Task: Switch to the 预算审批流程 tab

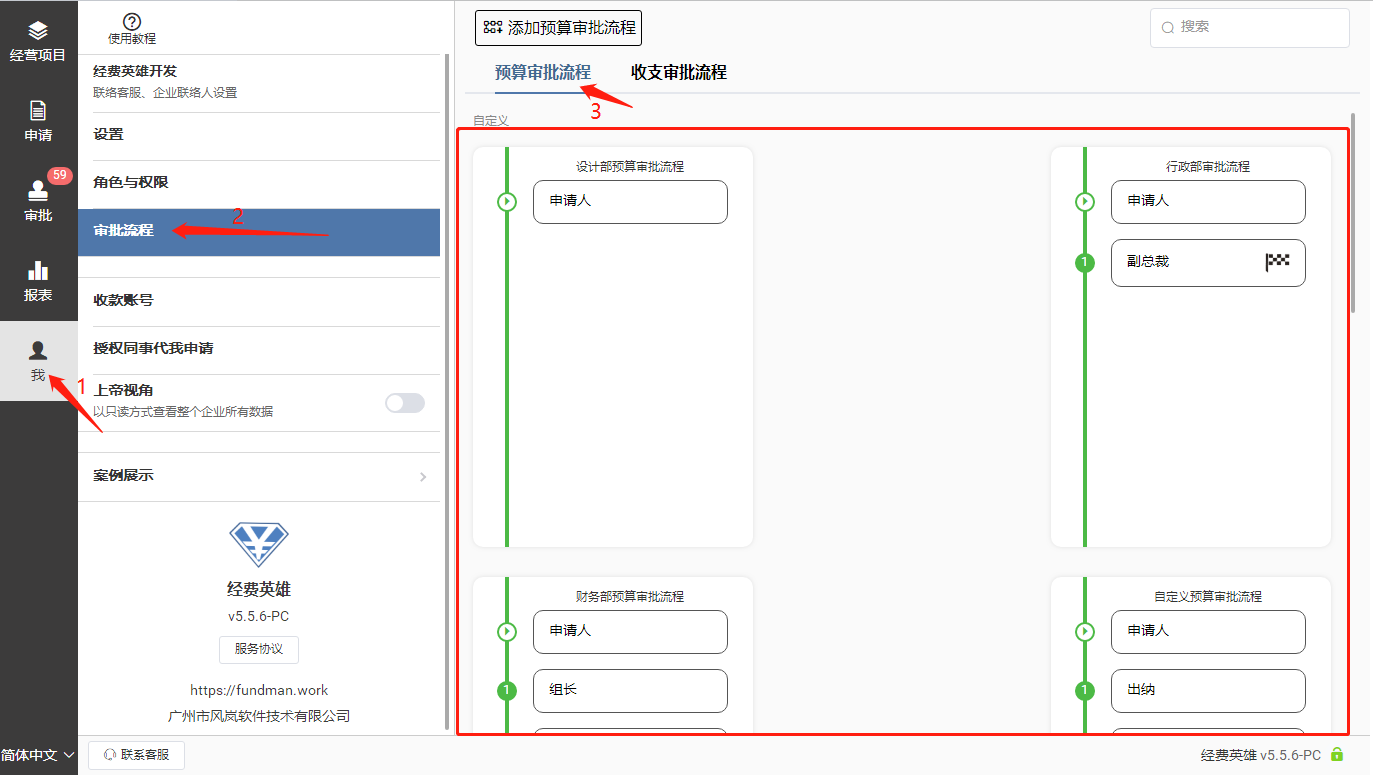Action: point(543,72)
